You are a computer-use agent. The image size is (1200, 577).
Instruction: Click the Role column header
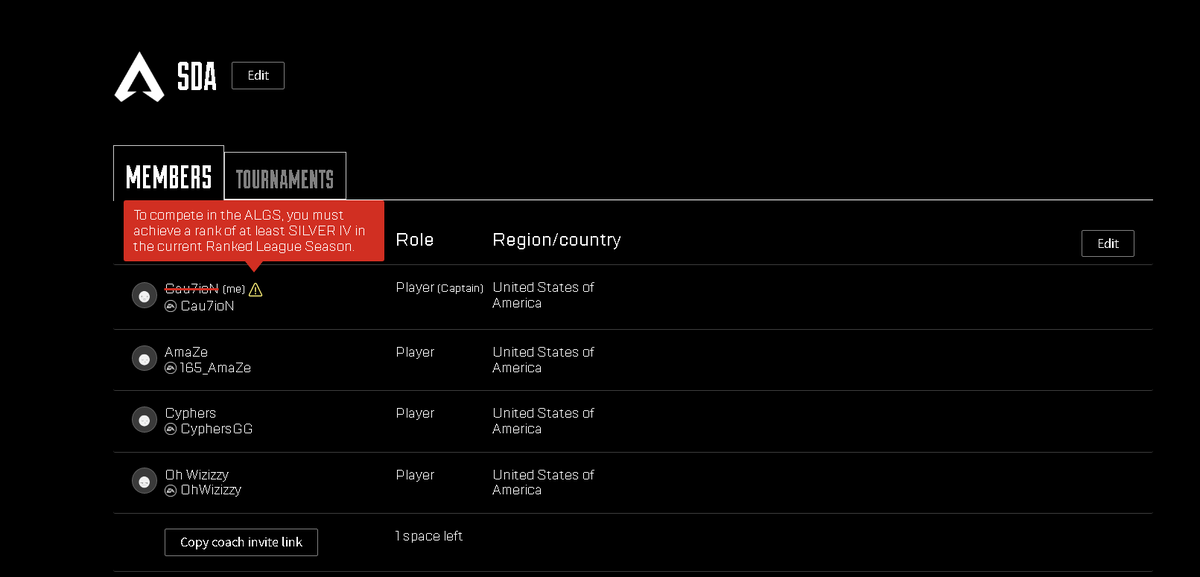415,240
